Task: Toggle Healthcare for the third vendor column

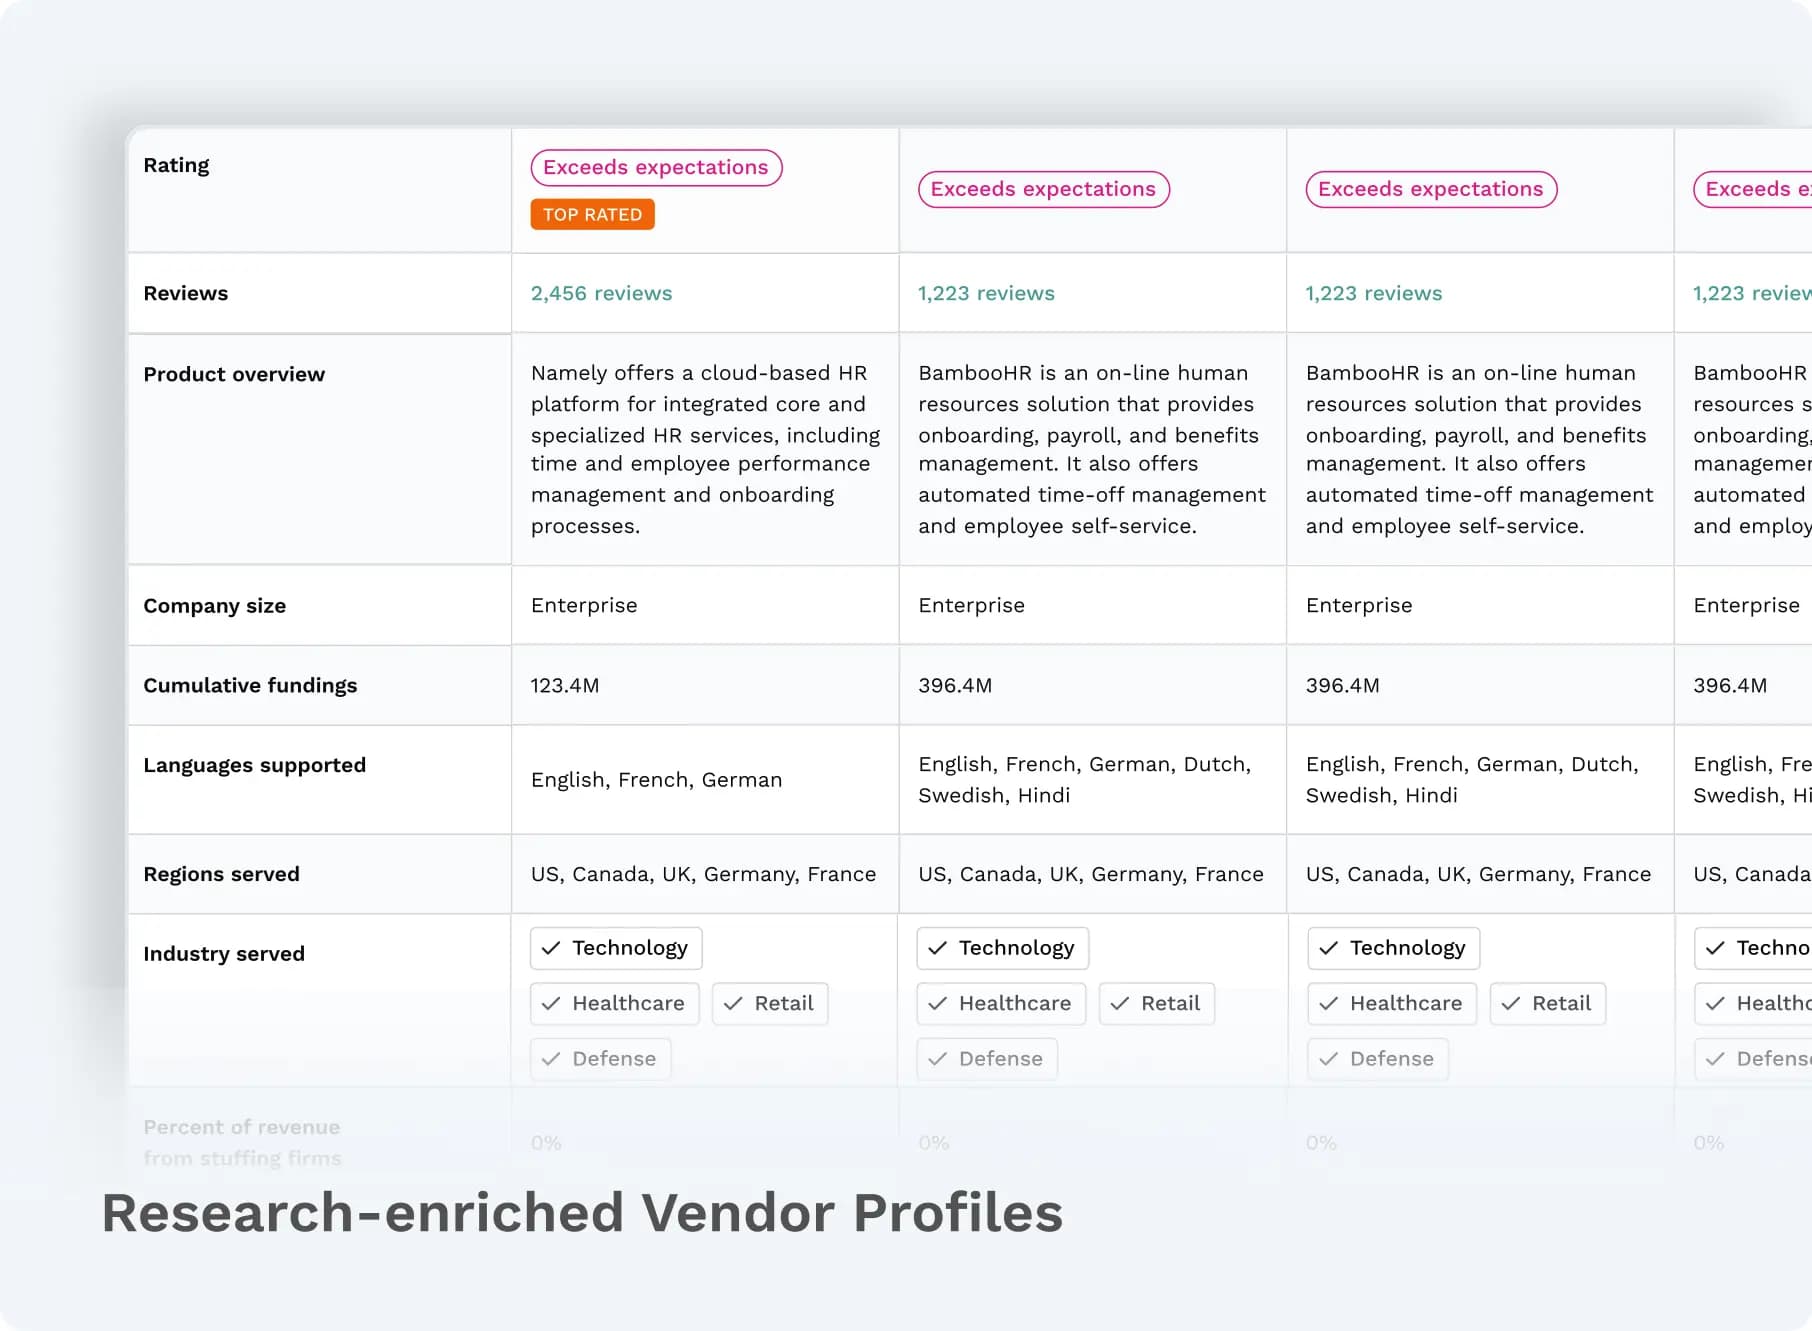Action: tap(1391, 1003)
